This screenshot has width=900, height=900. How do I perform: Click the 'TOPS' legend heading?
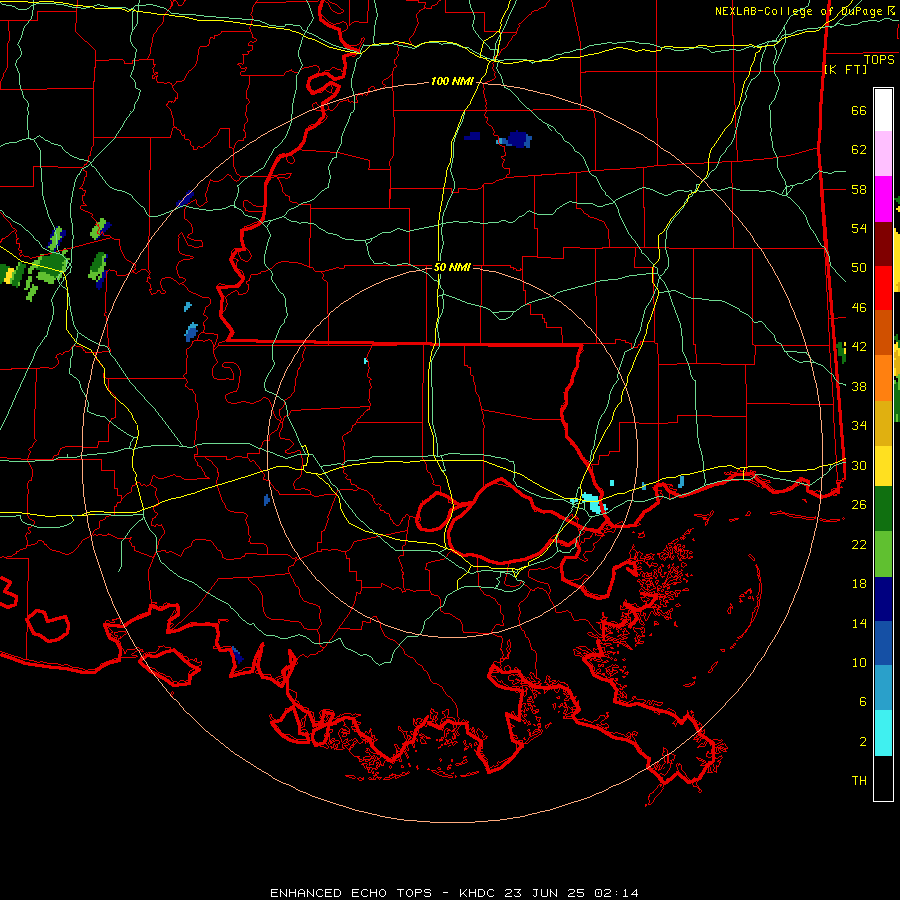point(879,60)
